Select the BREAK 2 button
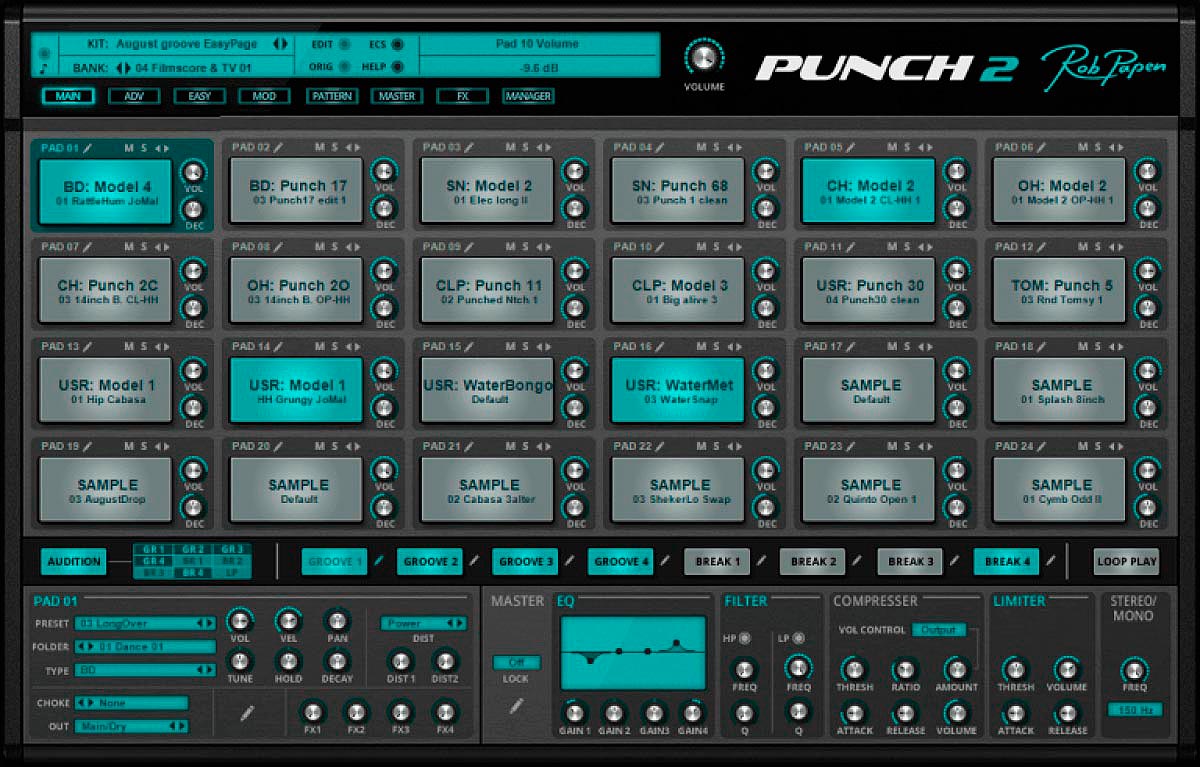Screen dimensions: 1200x767 (813, 561)
